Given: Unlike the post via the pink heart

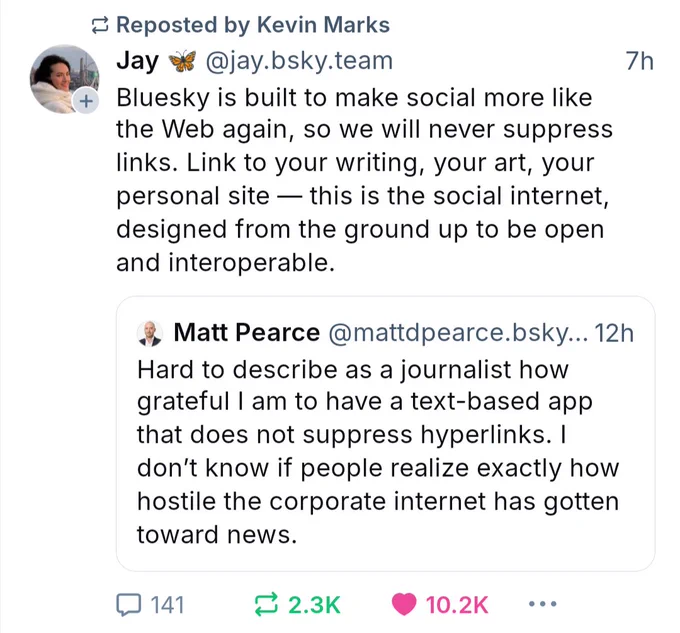Looking at the screenshot, I should coord(404,604).
